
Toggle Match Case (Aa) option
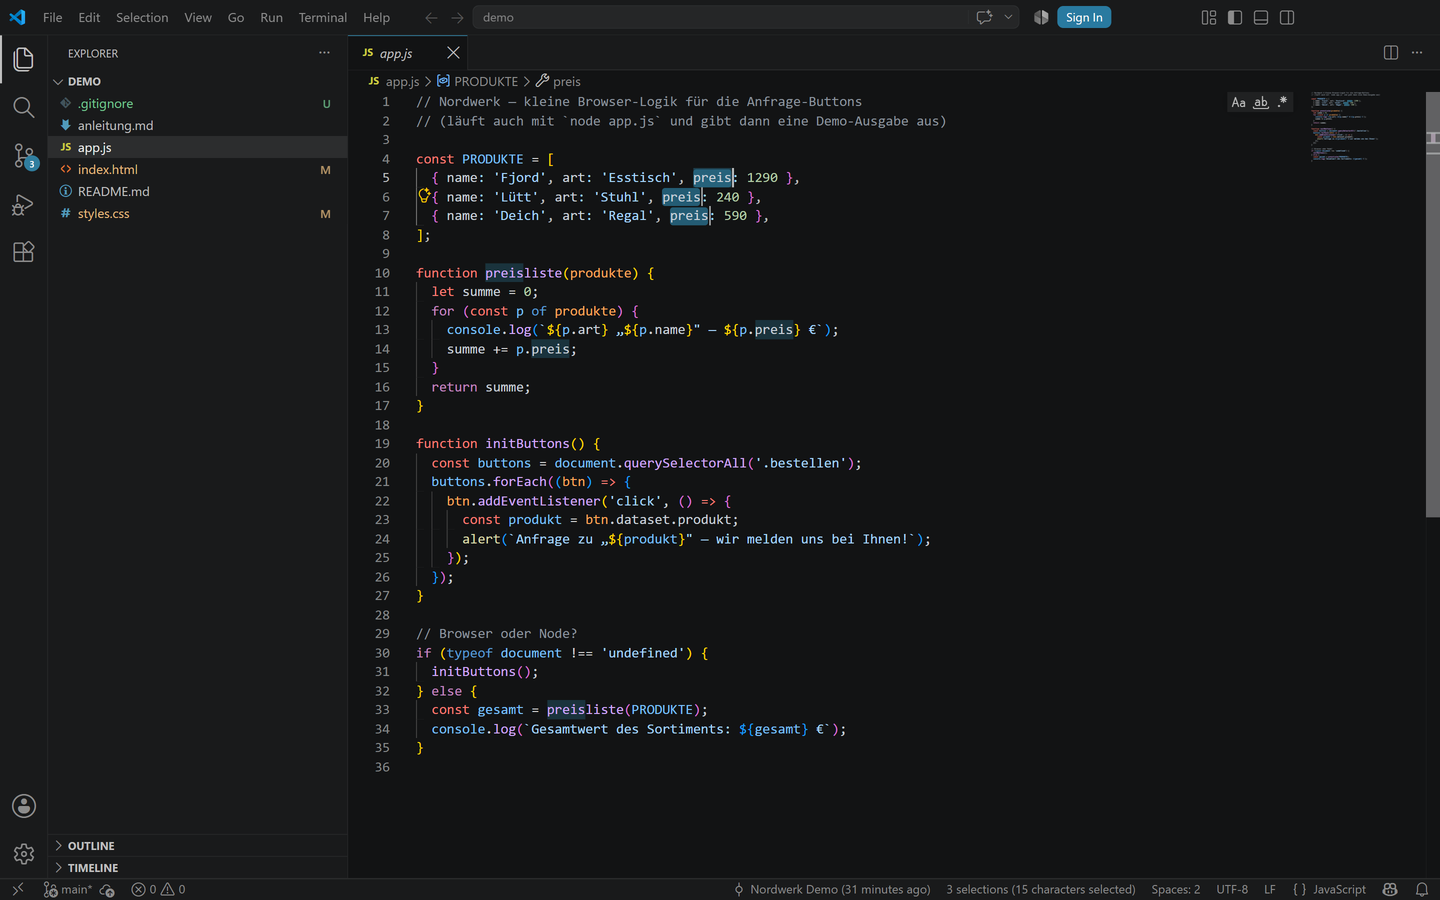click(1238, 102)
